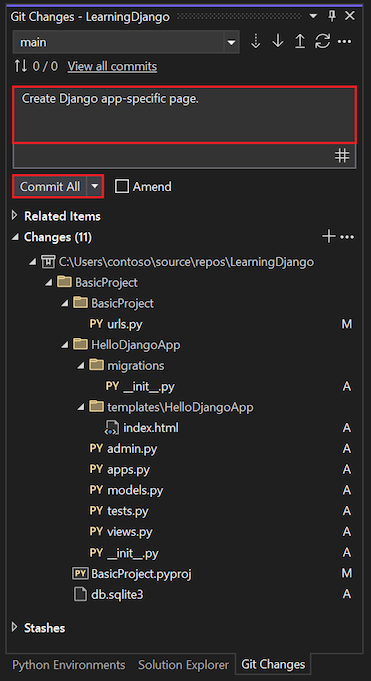The width and height of the screenshot is (371, 681).
Task: Click the Fetch dashed down-arrow icon
Action: click(x=255, y=42)
